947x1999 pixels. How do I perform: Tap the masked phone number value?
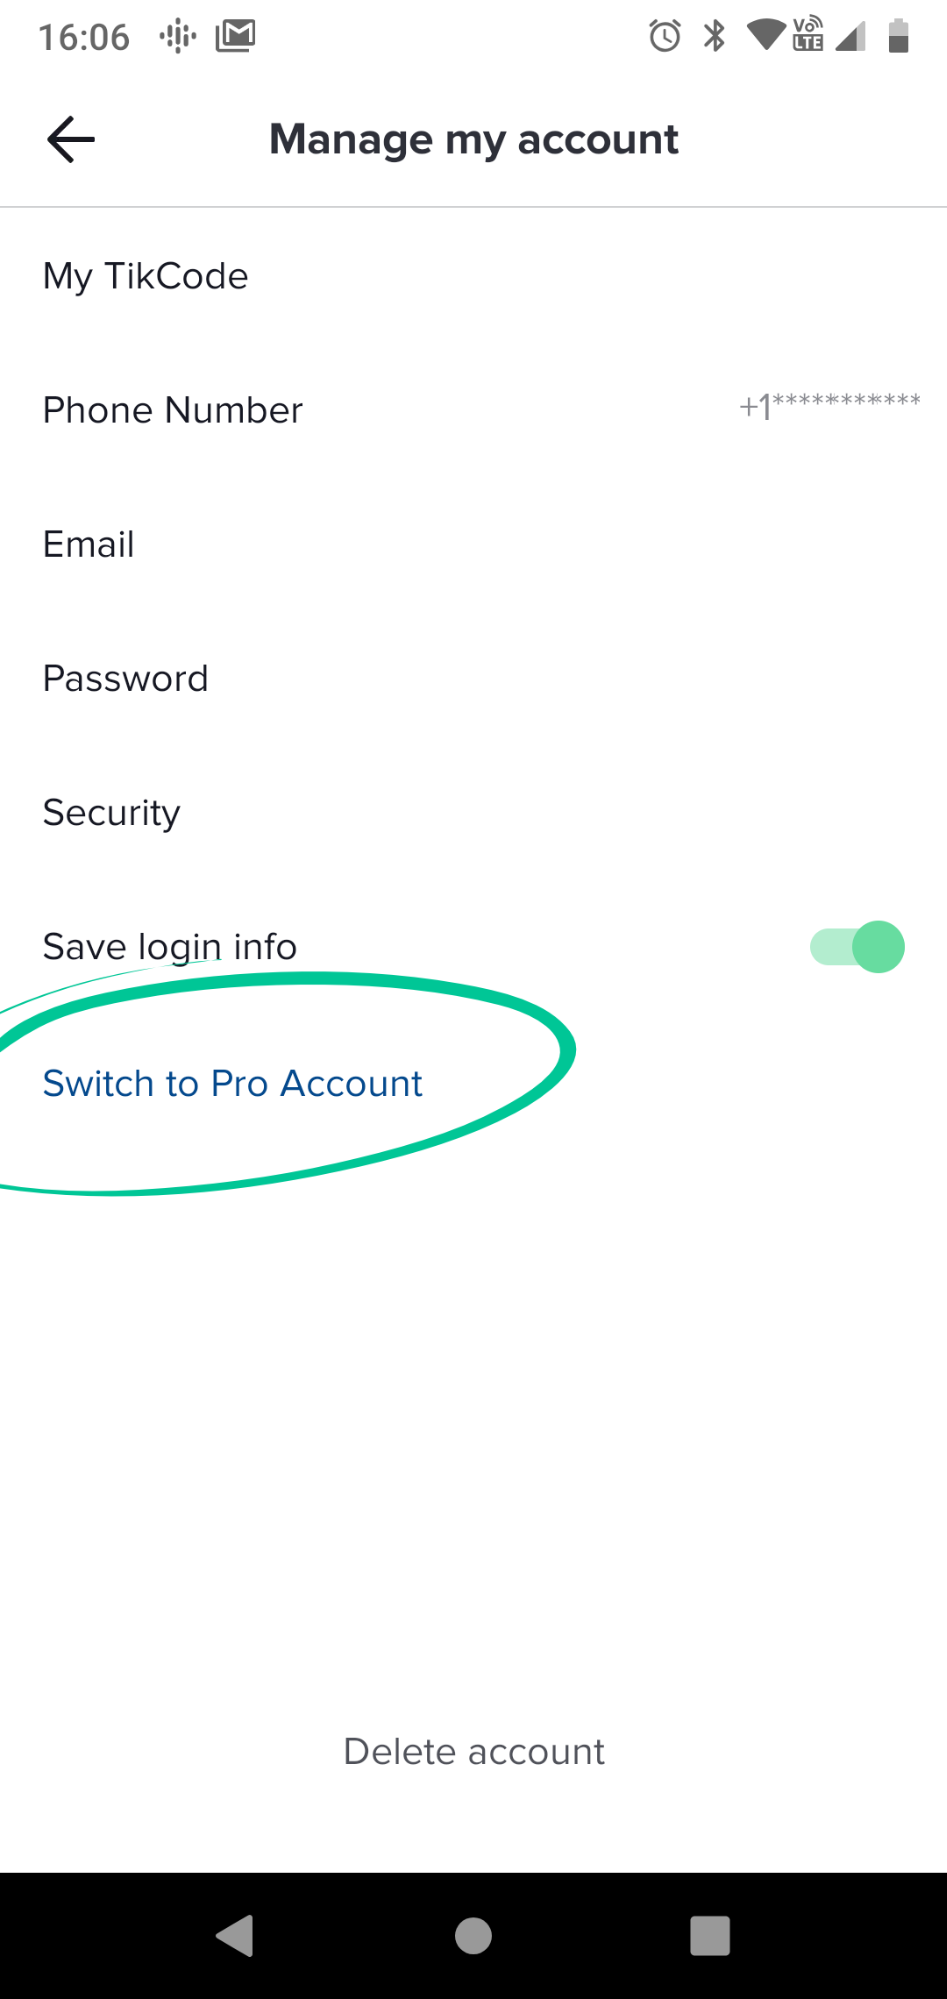click(830, 405)
